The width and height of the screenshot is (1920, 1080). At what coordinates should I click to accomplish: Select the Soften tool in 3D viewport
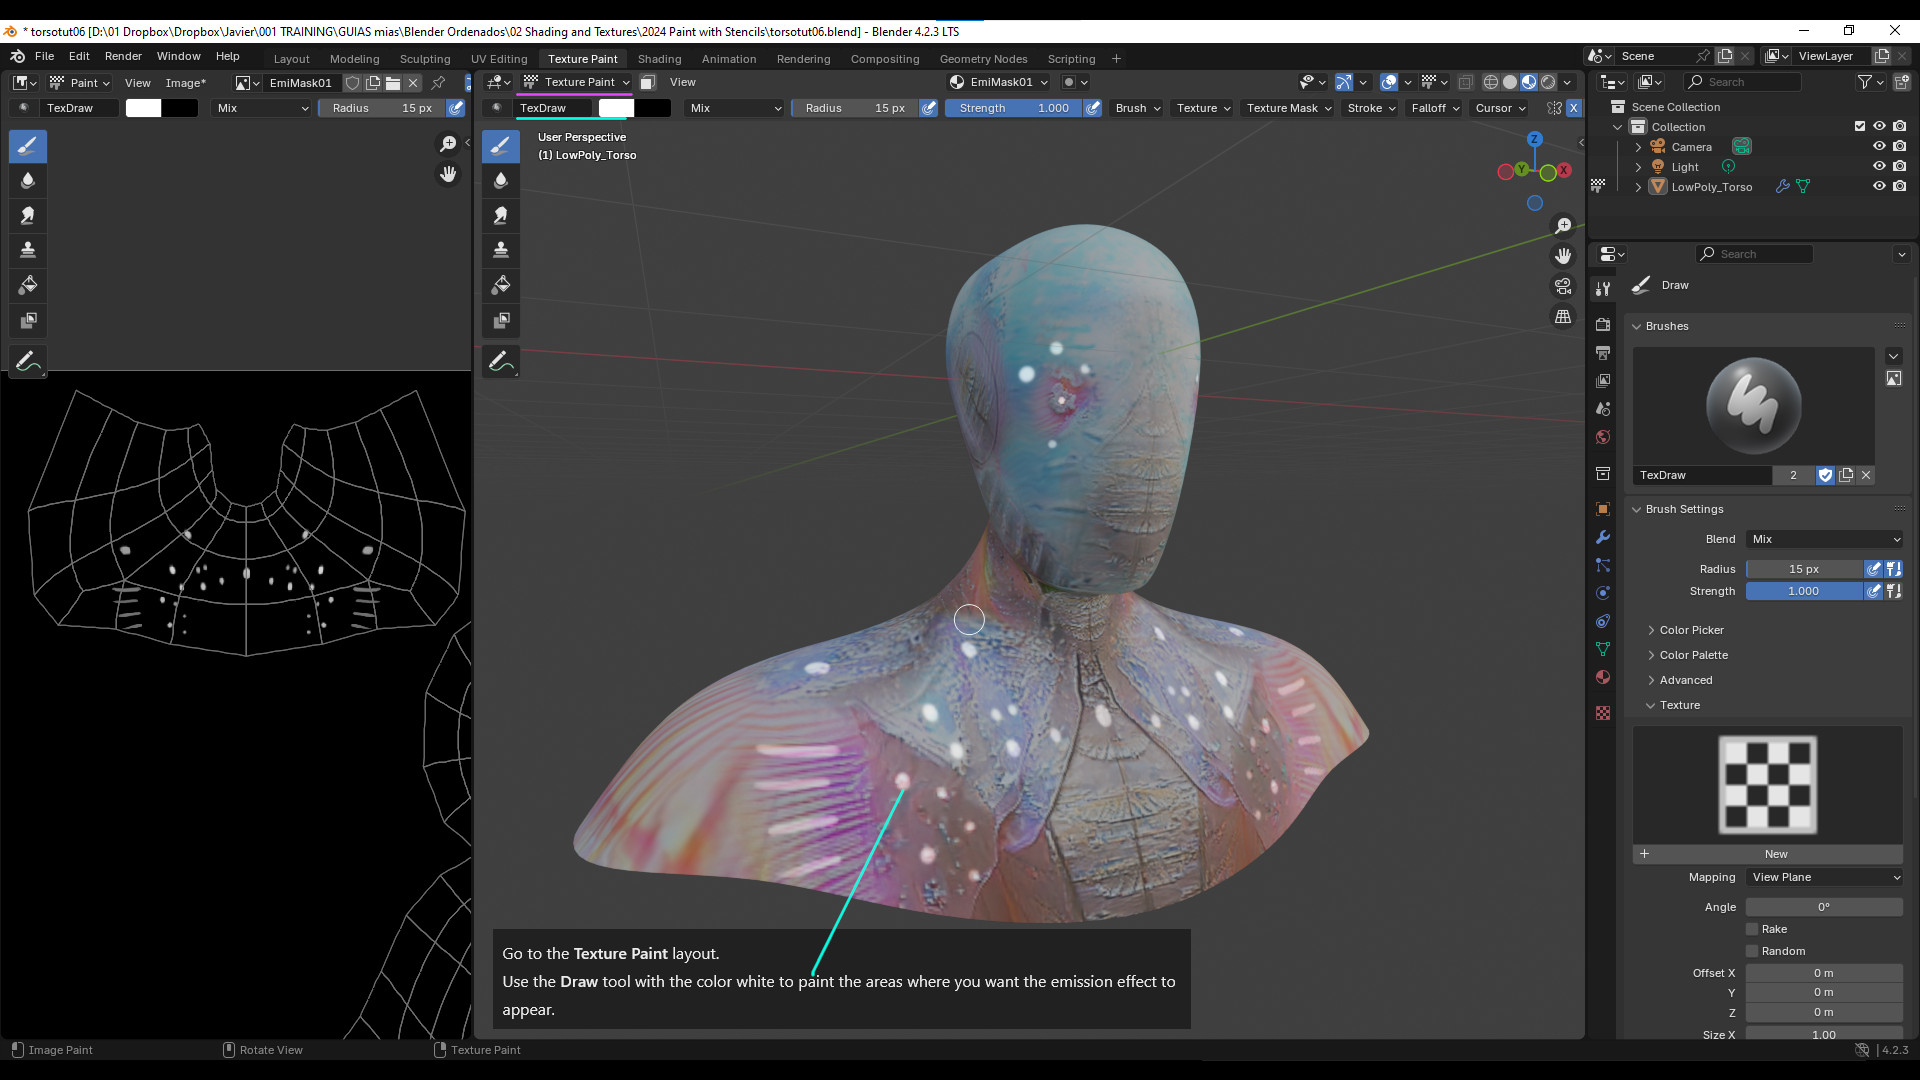point(501,181)
